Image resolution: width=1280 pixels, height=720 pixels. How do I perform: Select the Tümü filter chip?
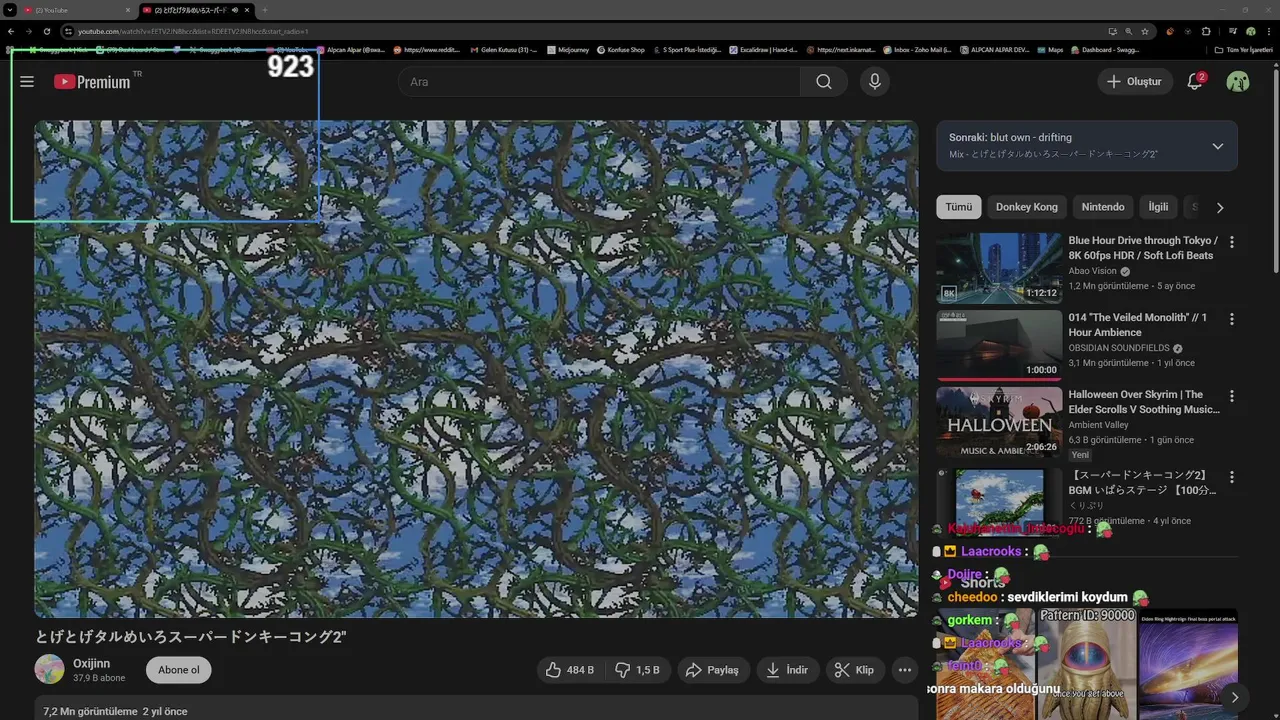tap(959, 207)
